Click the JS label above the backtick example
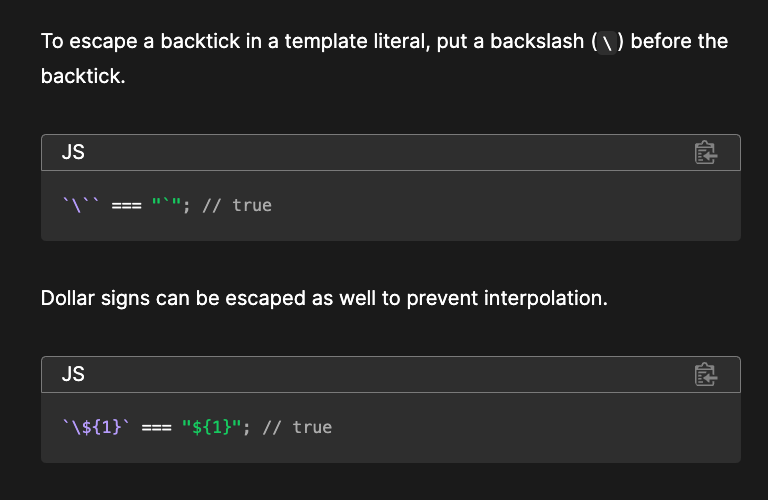Image resolution: width=768 pixels, height=500 pixels. (x=73, y=153)
